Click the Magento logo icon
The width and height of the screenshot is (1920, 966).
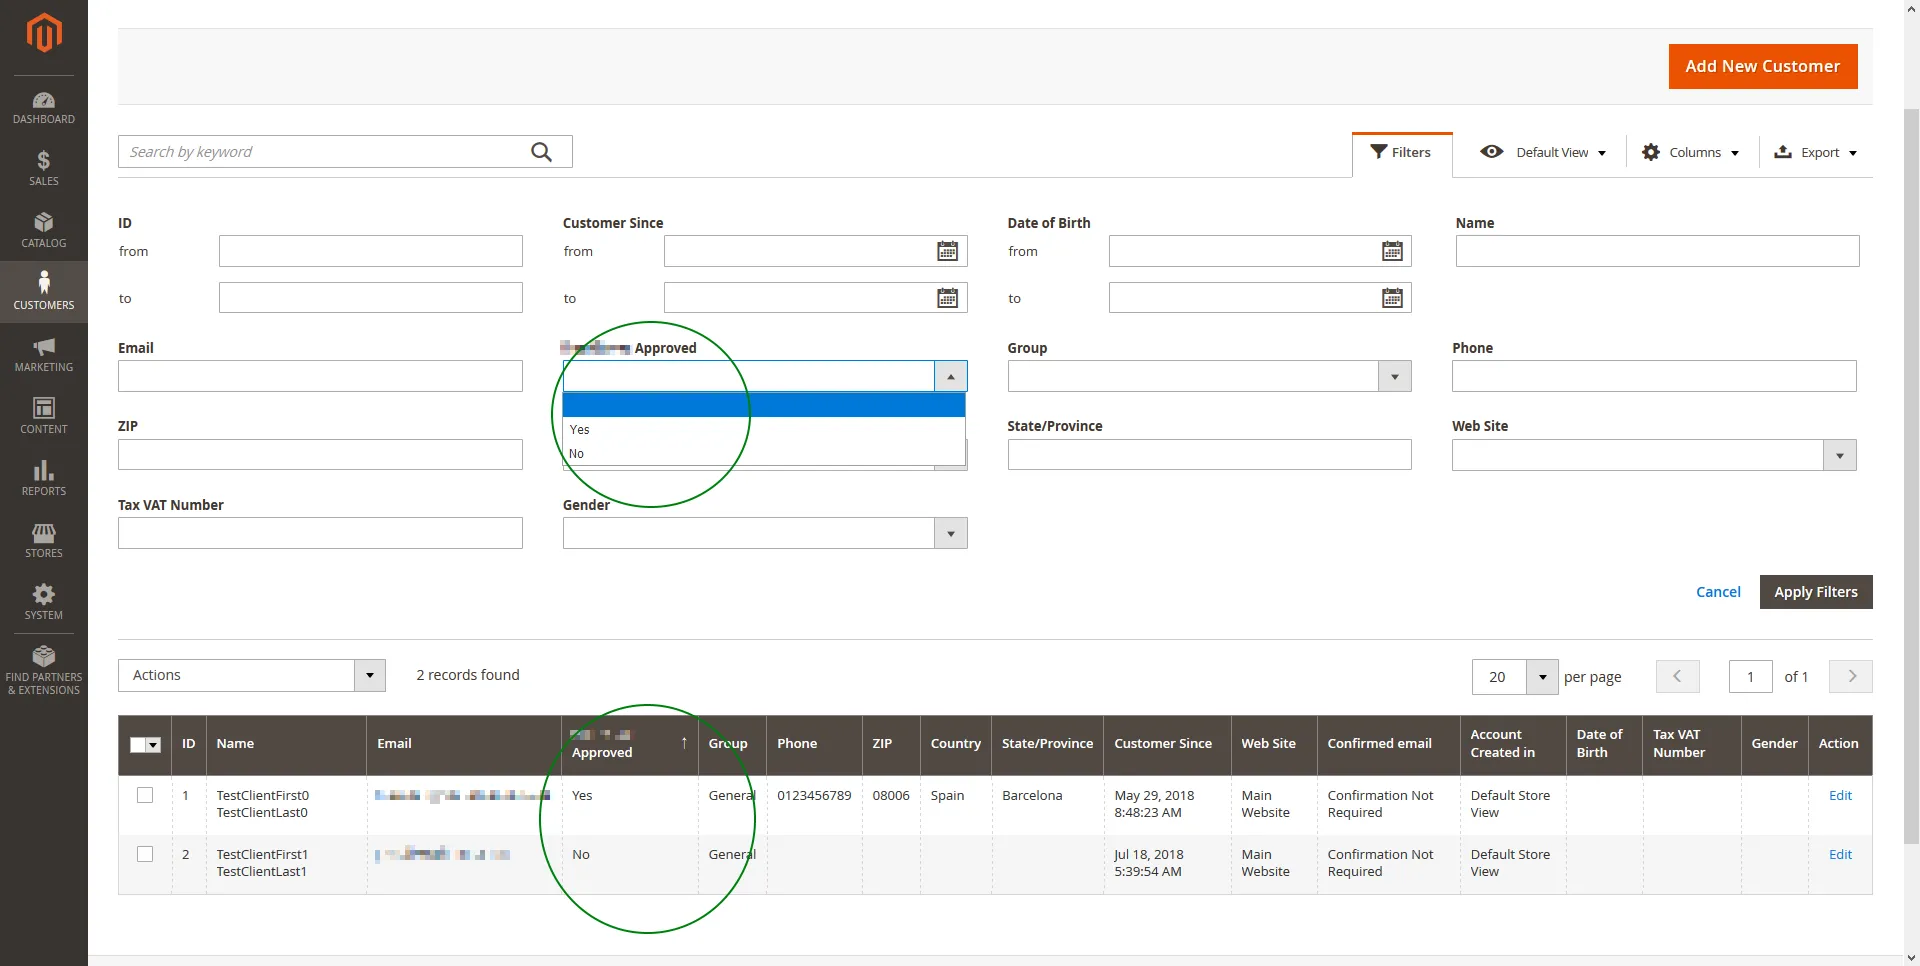pyautogui.click(x=44, y=33)
